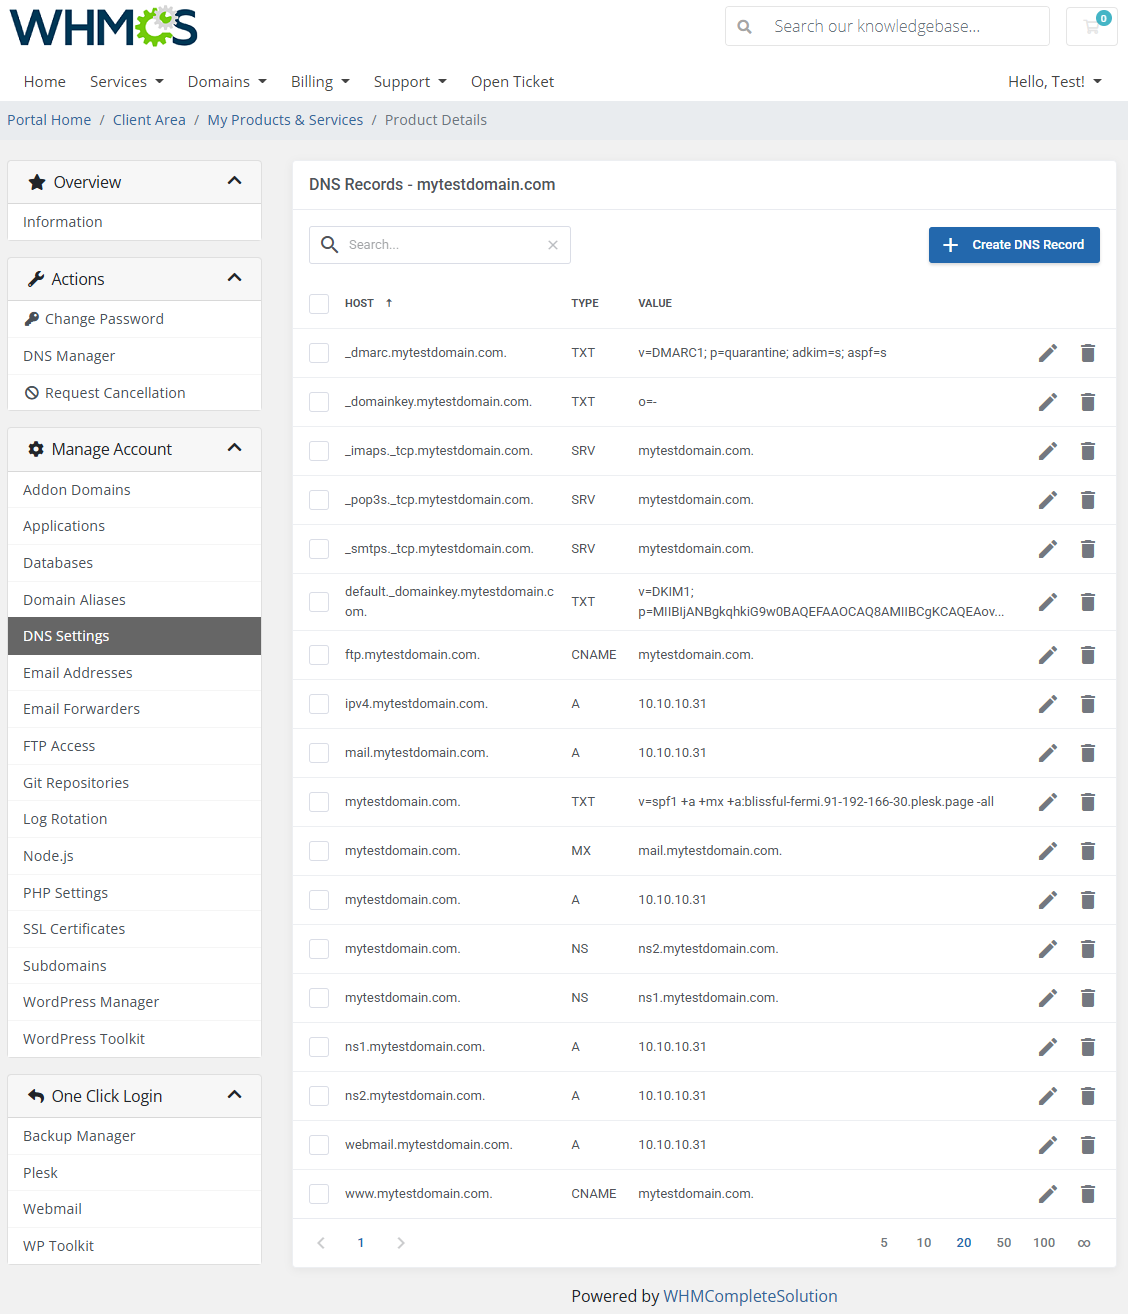Open the Domains dropdown menu
The image size is (1128, 1314).
point(226,81)
